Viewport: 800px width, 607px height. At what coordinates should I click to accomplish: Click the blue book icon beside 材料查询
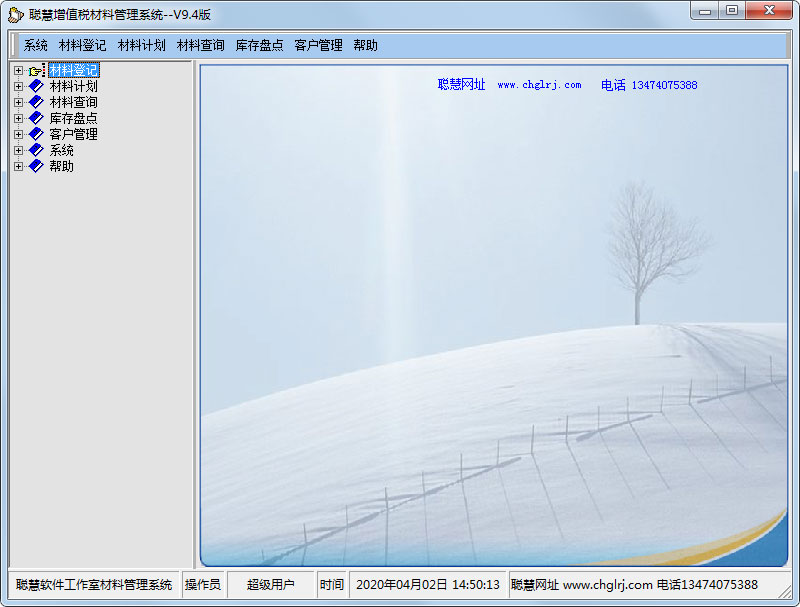tap(36, 102)
